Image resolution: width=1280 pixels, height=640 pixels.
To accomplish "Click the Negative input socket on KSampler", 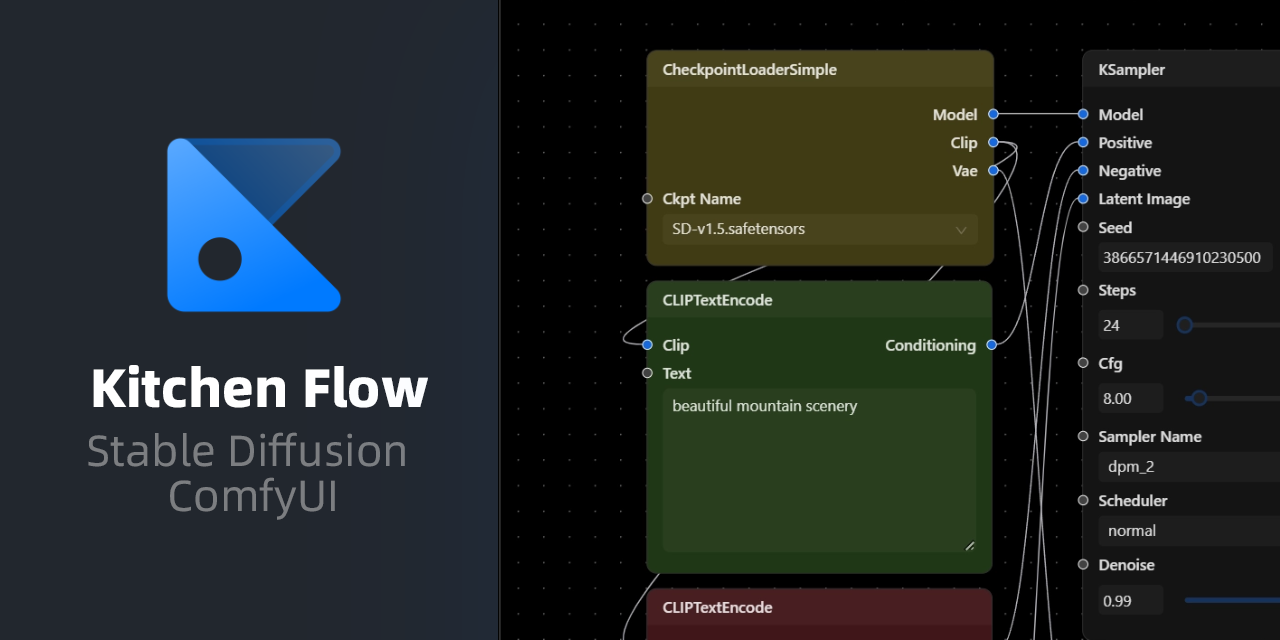I will point(1082,171).
